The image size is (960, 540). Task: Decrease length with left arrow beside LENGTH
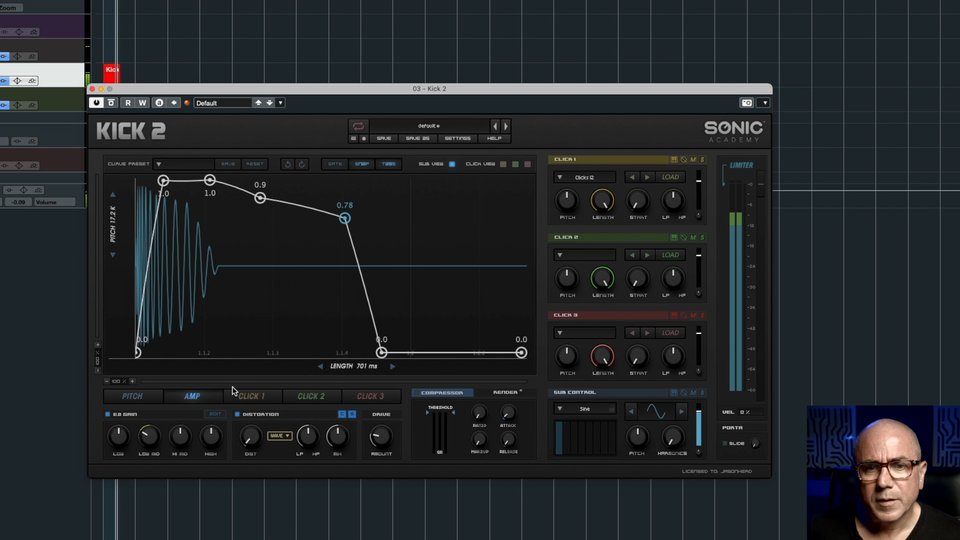(320, 366)
